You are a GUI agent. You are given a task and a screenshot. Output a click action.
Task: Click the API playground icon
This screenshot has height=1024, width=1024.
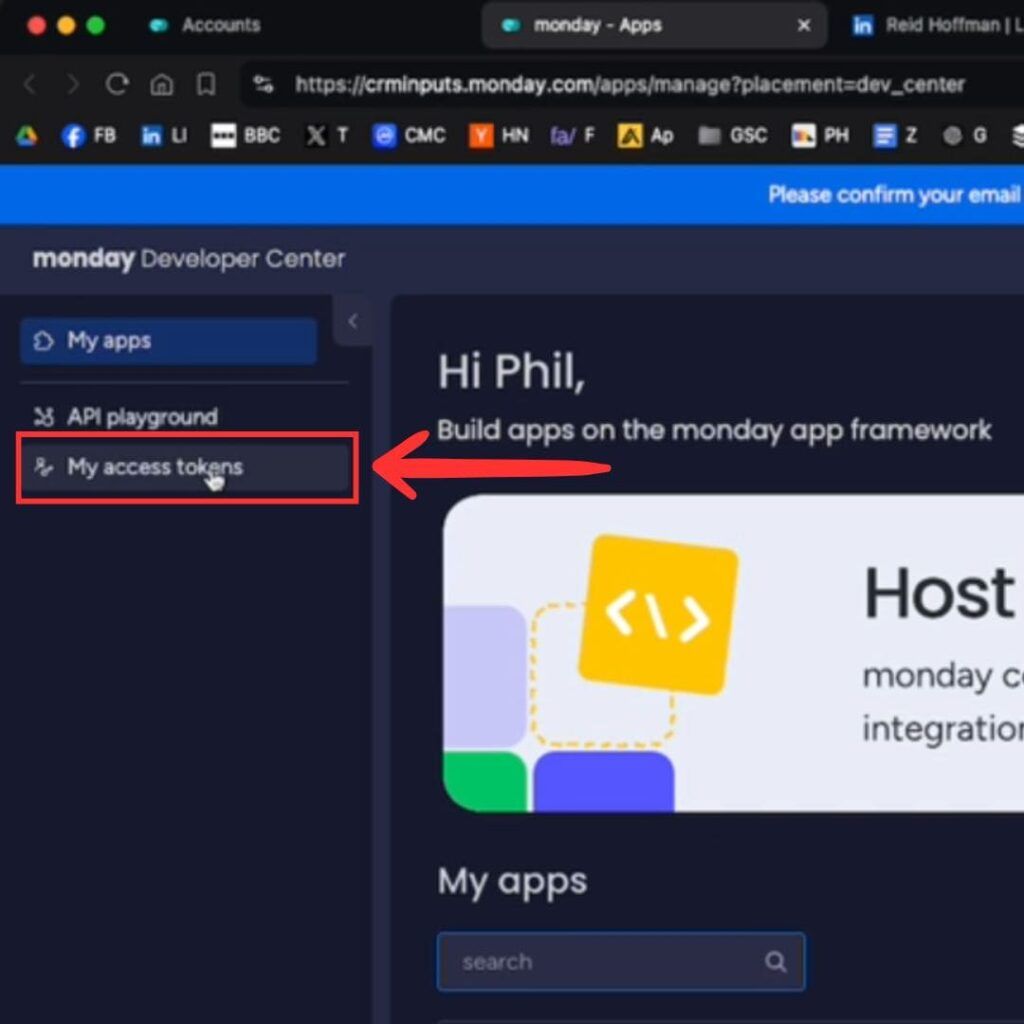(44, 417)
